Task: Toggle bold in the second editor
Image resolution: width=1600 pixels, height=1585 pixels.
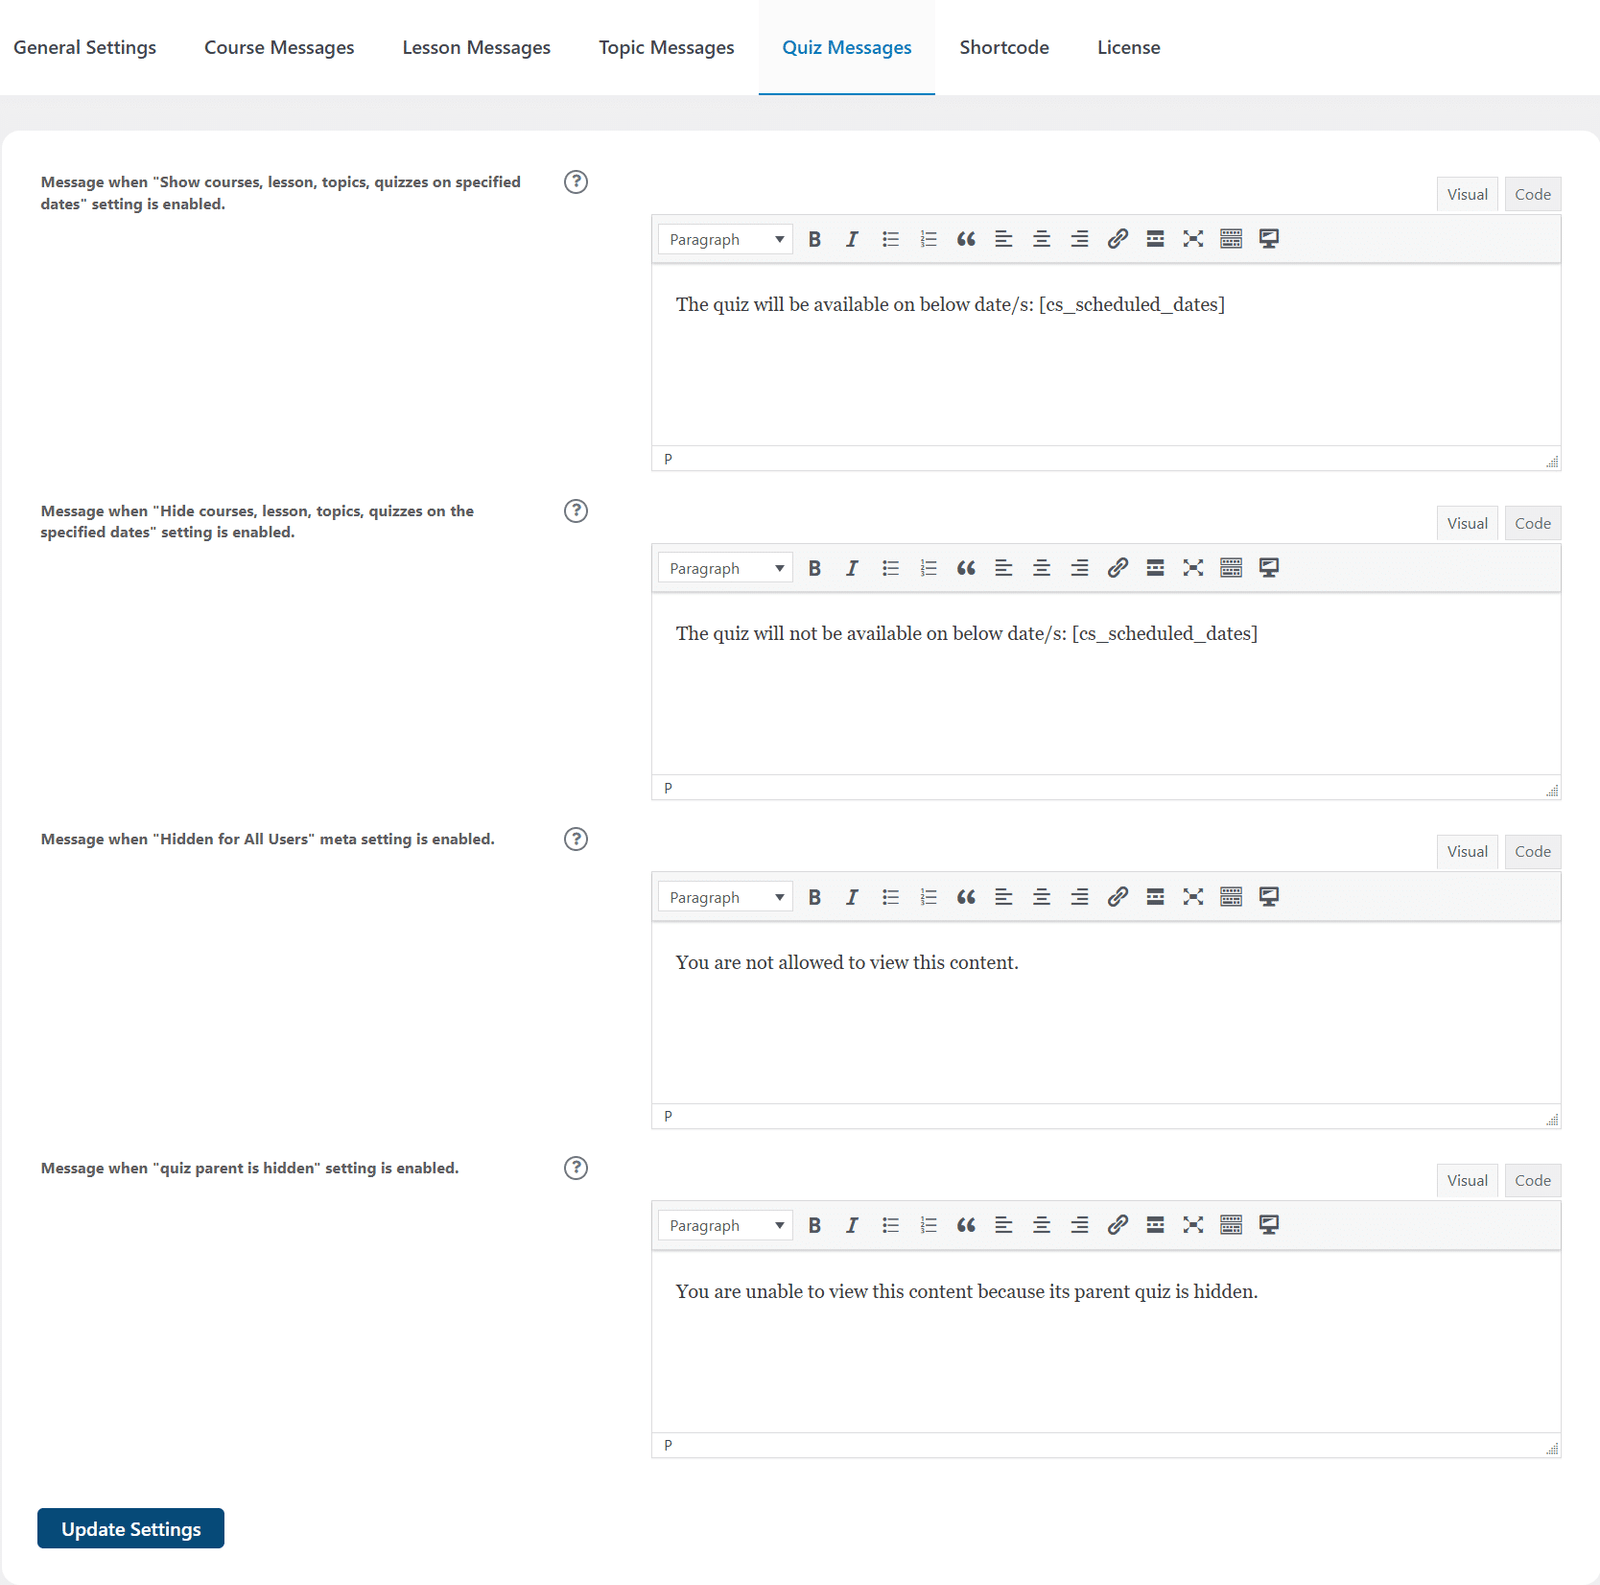Action: pyautogui.click(x=815, y=568)
